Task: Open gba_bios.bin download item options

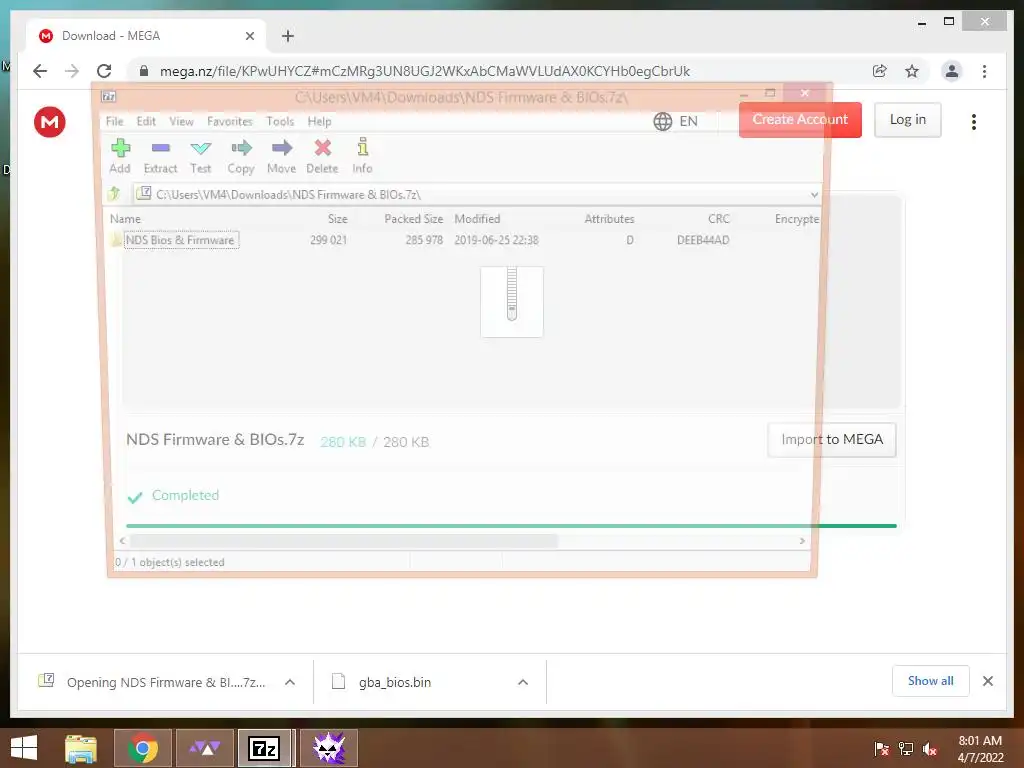Action: pos(523,682)
